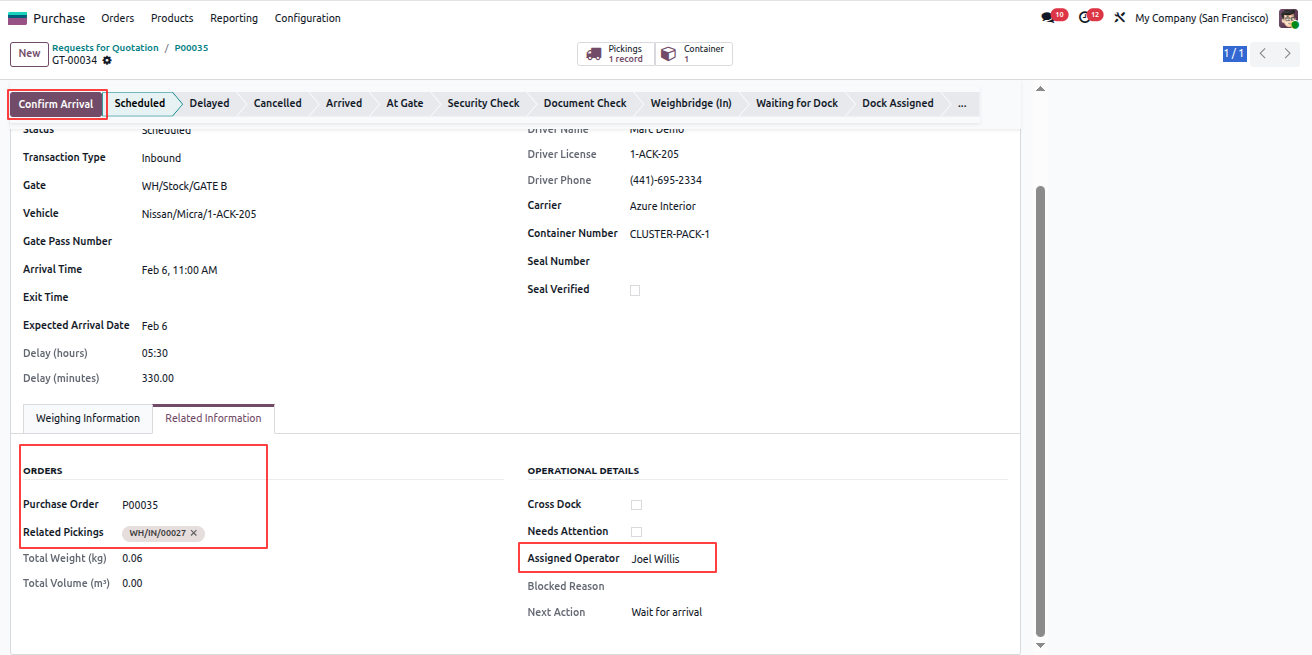Remove the WH/IN/00027 picking tag
1312x655 pixels.
[194, 533]
